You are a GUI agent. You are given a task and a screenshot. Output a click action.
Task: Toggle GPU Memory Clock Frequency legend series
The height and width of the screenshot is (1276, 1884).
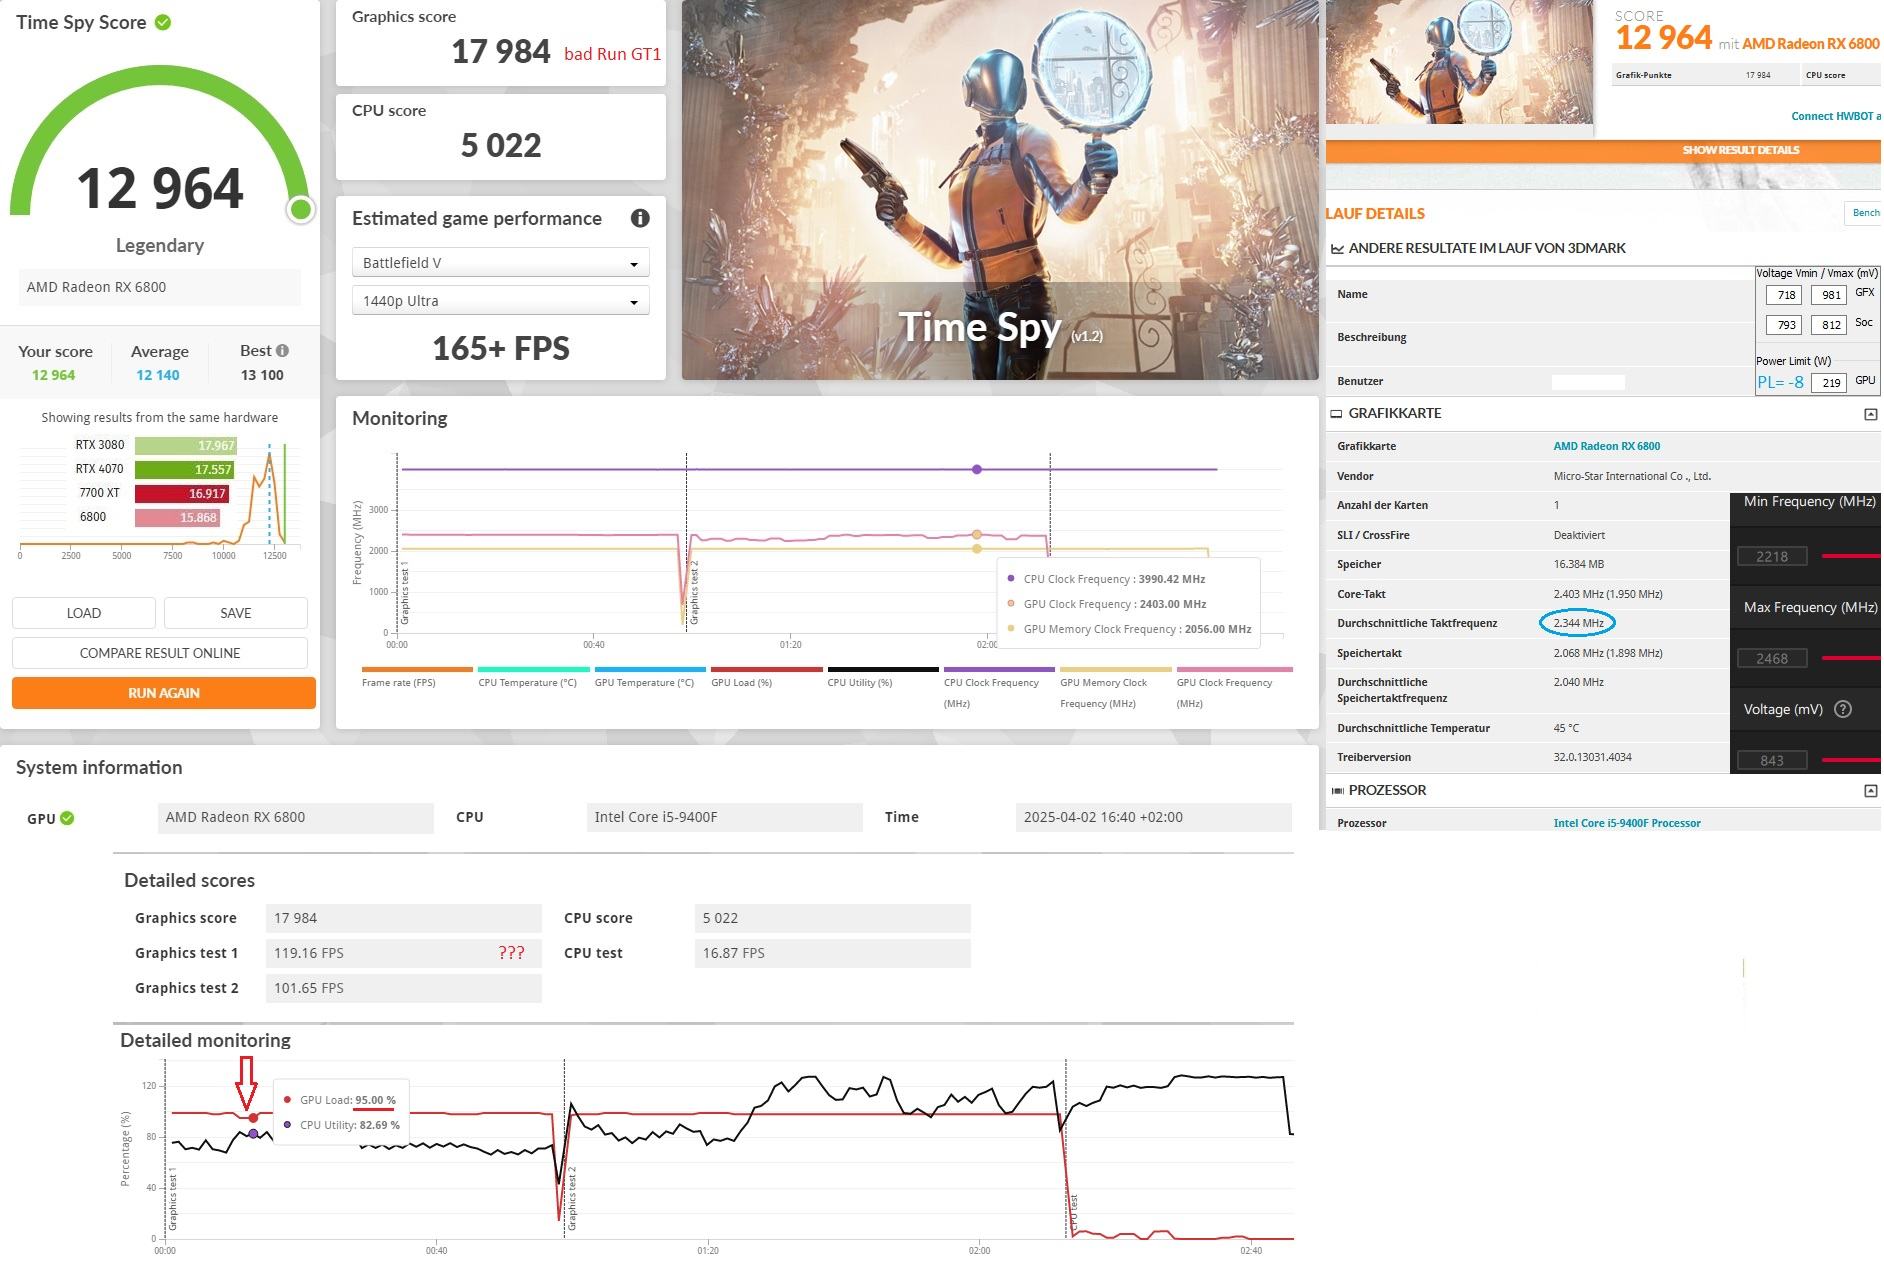pyautogui.click(x=1115, y=688)
